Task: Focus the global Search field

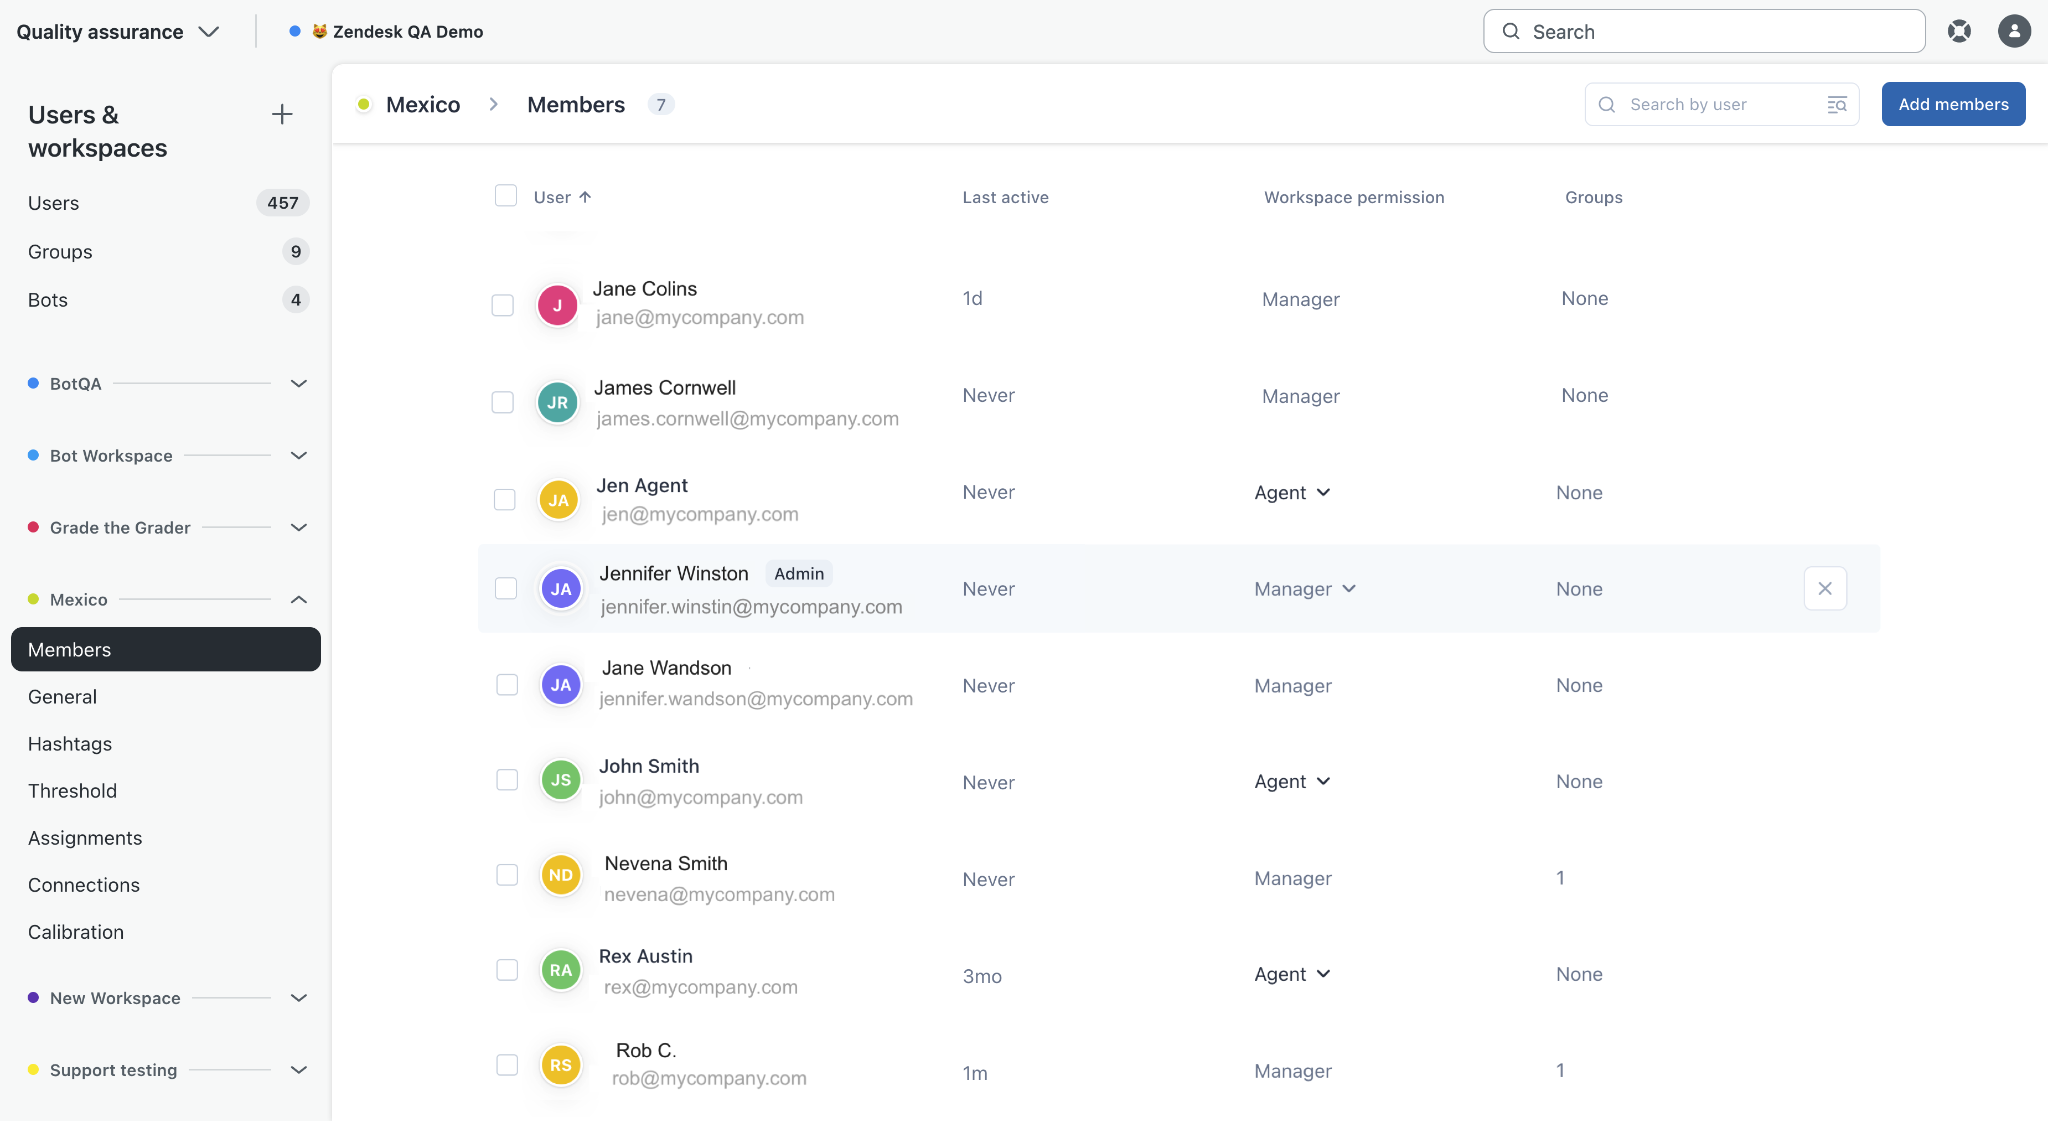Action: pyautogui.click(x=1704, y=31)
